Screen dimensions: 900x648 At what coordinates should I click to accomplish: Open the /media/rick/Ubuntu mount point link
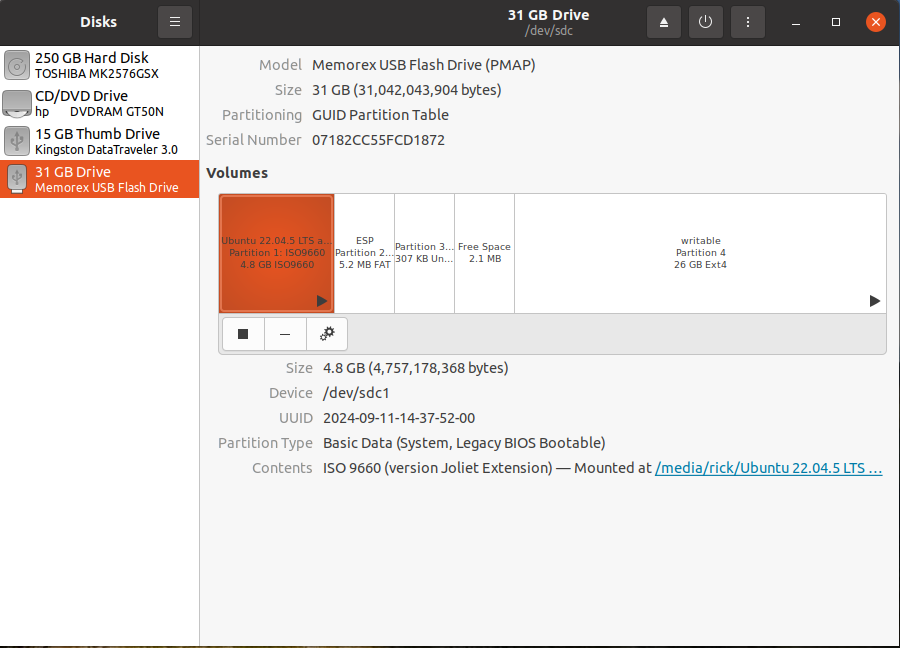[768, 468]
